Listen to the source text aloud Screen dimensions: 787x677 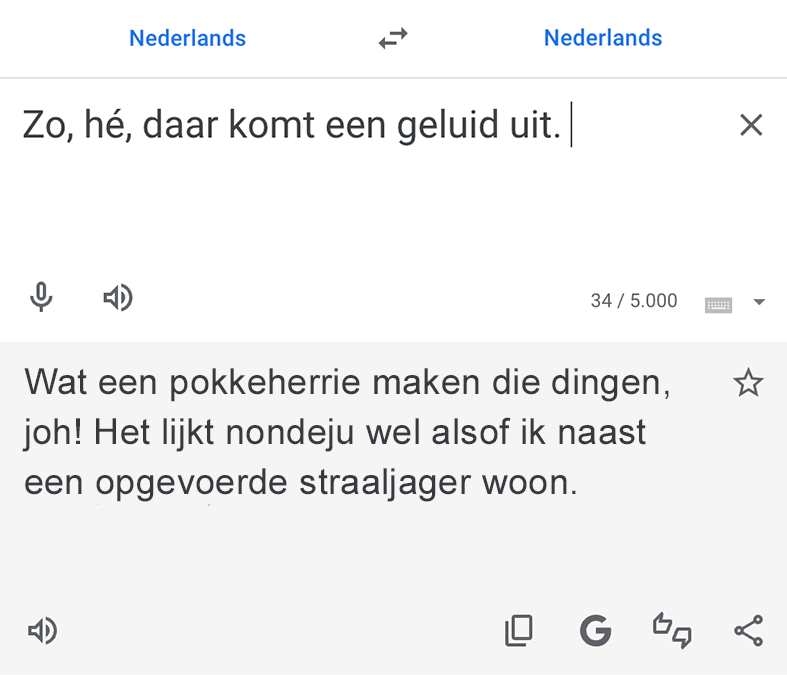[118, 297]
